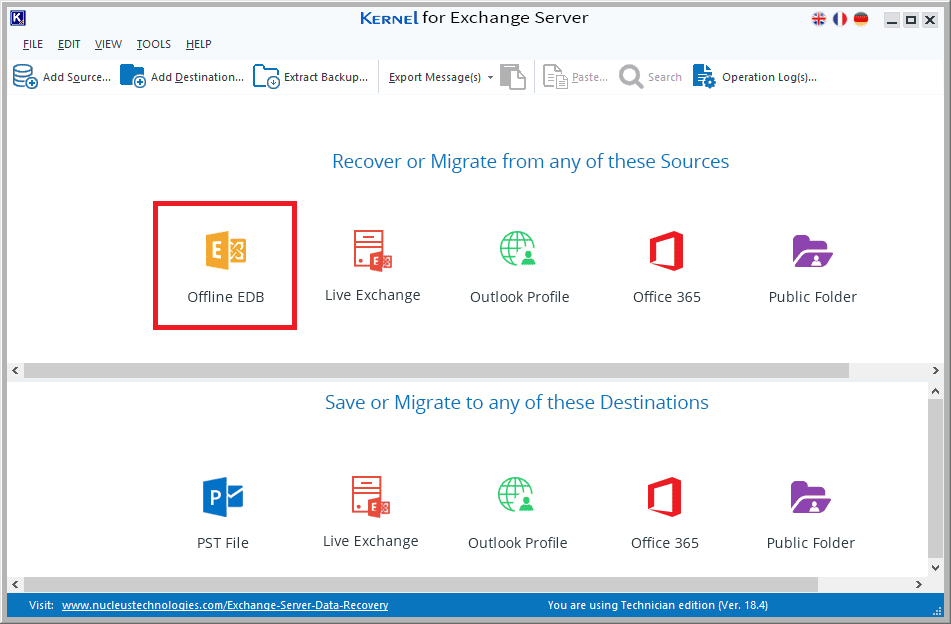Visit the nucleustechnologies.com link
The width and height of the screenshot is (951, 624).
coord(225,605)
